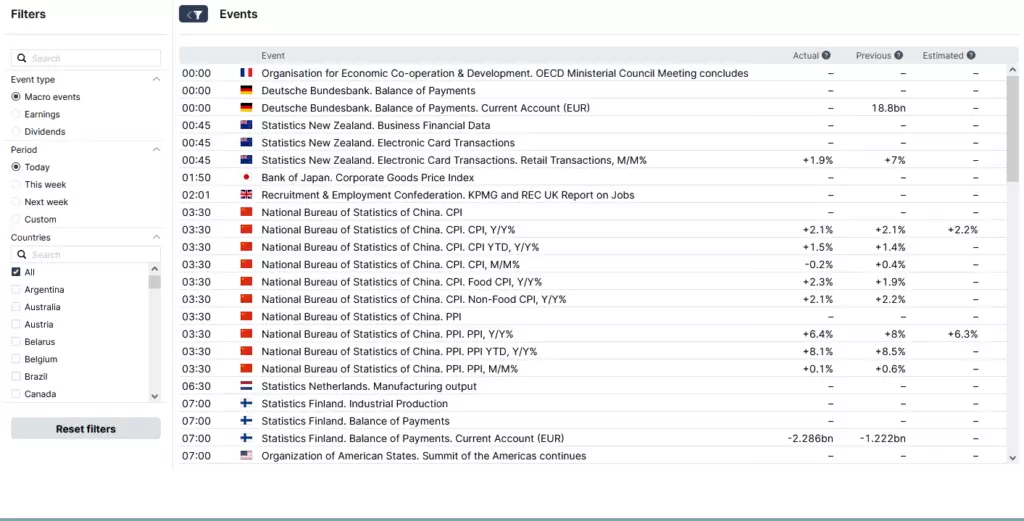Click the New Zealand flag on Business Financial Data row
This screenshot has height=521, width=1024.
click(246, 125)
